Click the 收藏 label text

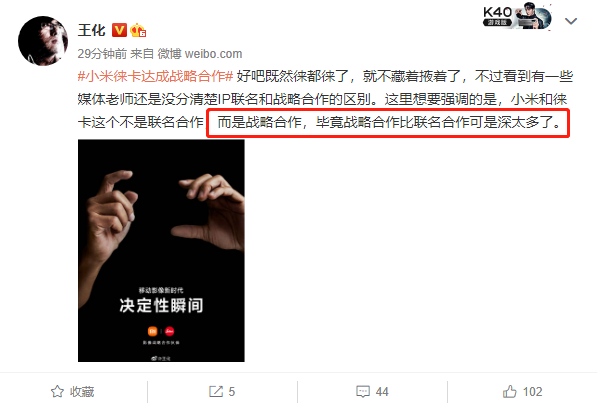(x=82, y=392)
